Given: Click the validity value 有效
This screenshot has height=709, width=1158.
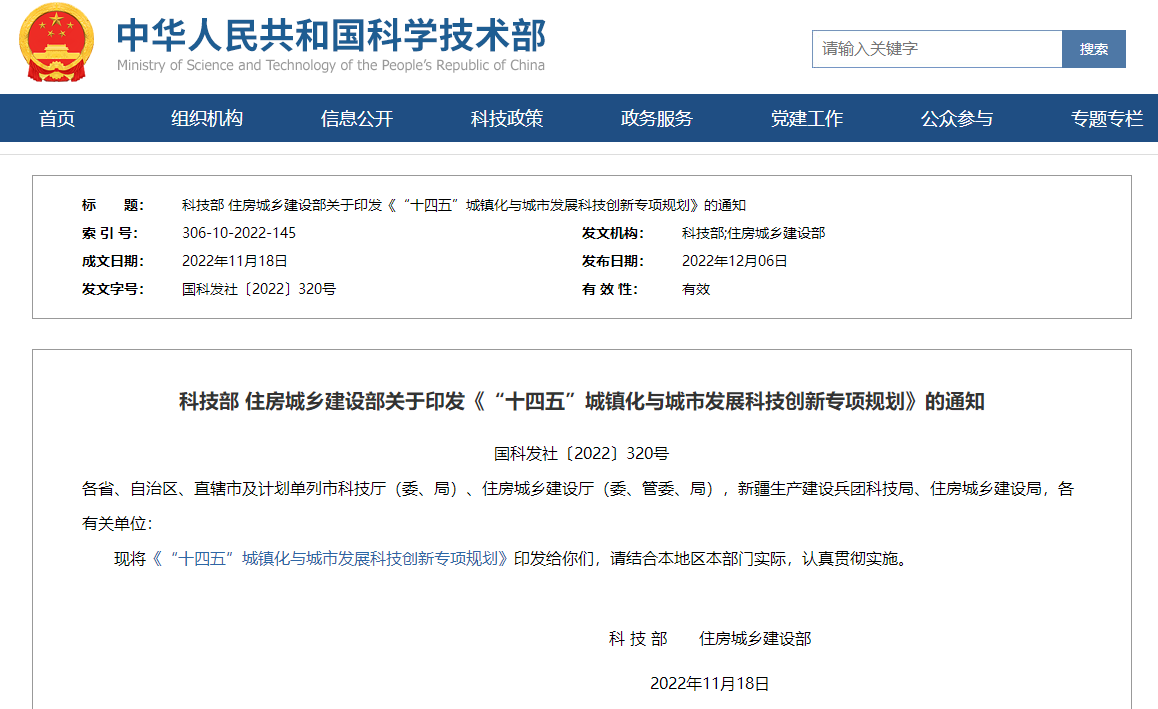Looking at the screenshot, I should (696, 290).
